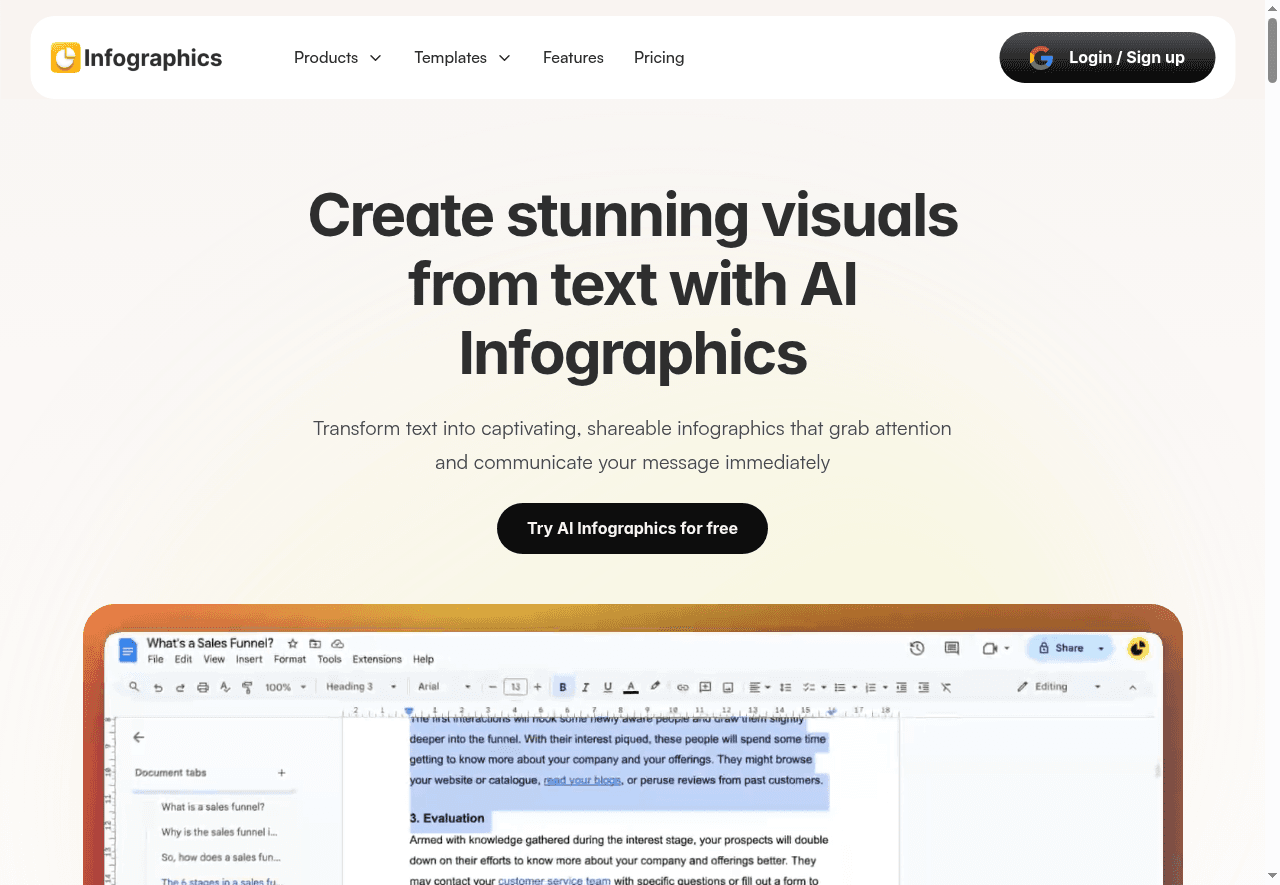
Task: Open the comment history panel
Action: pos(950,648)
